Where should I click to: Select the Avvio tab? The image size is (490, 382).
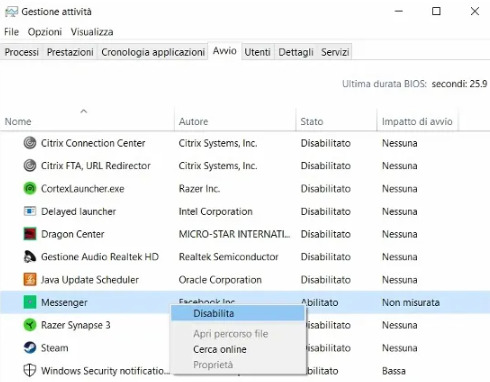[x=225, y=51]
